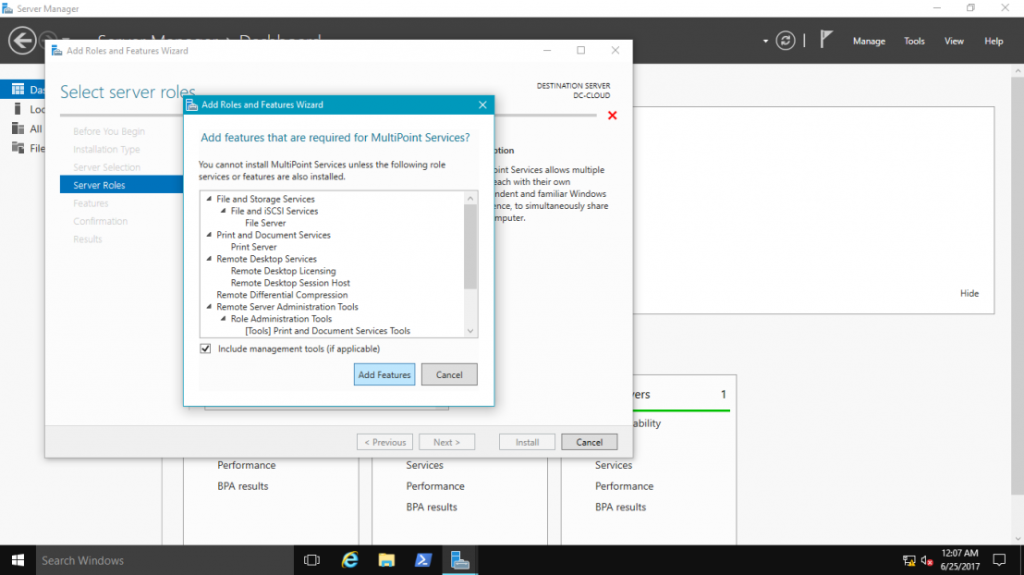Screen dimensions: 1024x575
Task: Open the View menu
Action: pos(953,41)
